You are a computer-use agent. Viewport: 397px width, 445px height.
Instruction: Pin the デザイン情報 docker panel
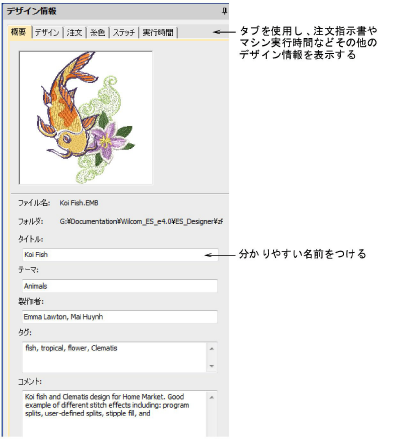click(x=224, y=11)
